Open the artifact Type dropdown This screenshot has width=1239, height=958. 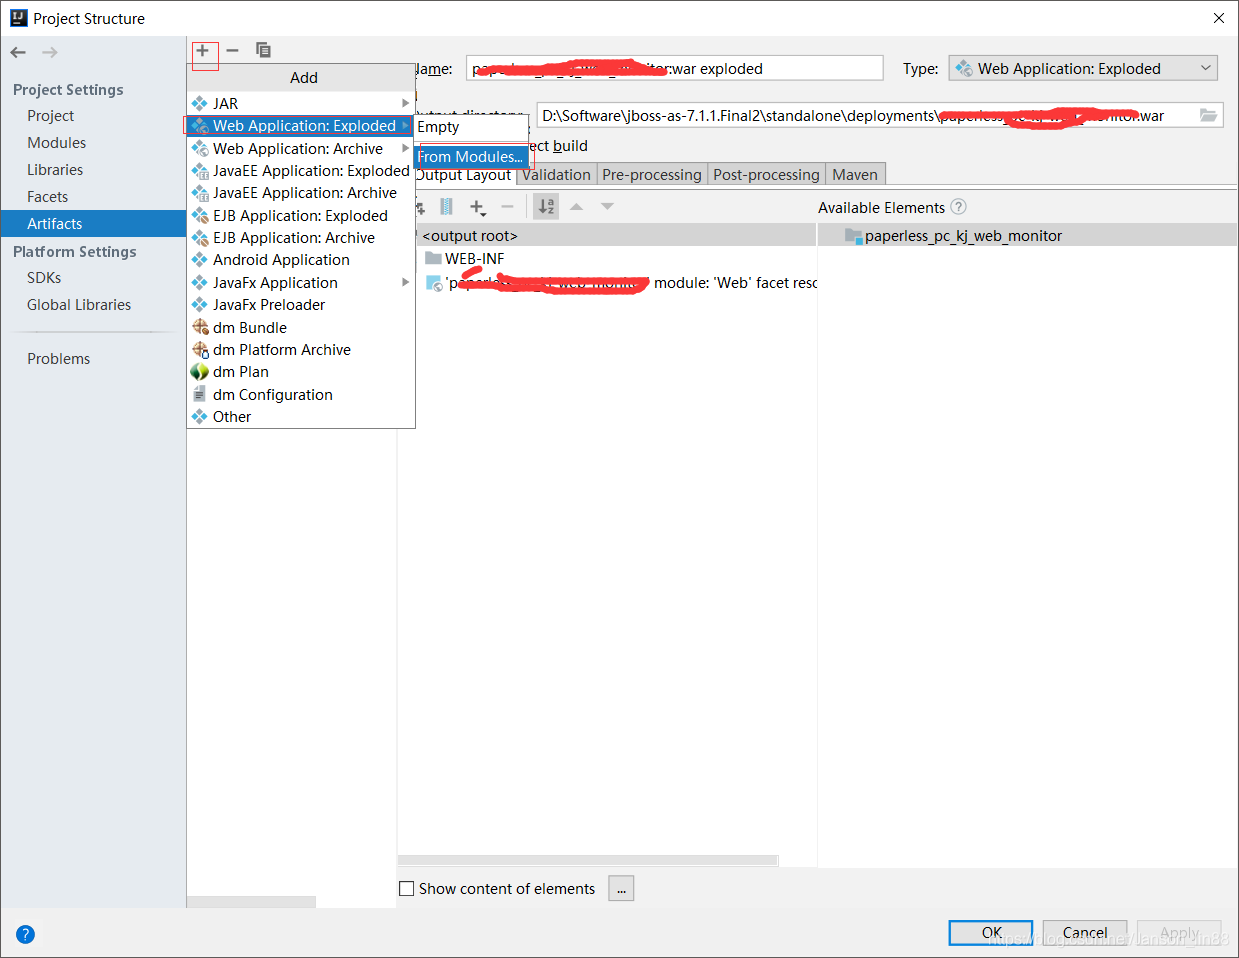(1083, 68)
